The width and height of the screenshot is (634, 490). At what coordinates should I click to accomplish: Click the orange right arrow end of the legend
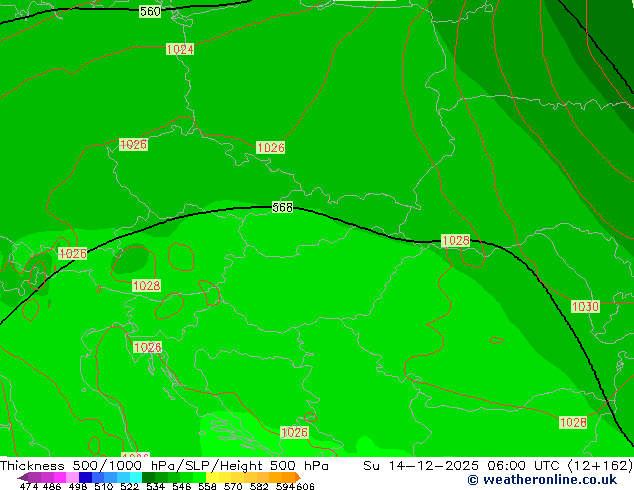(298, 477)
